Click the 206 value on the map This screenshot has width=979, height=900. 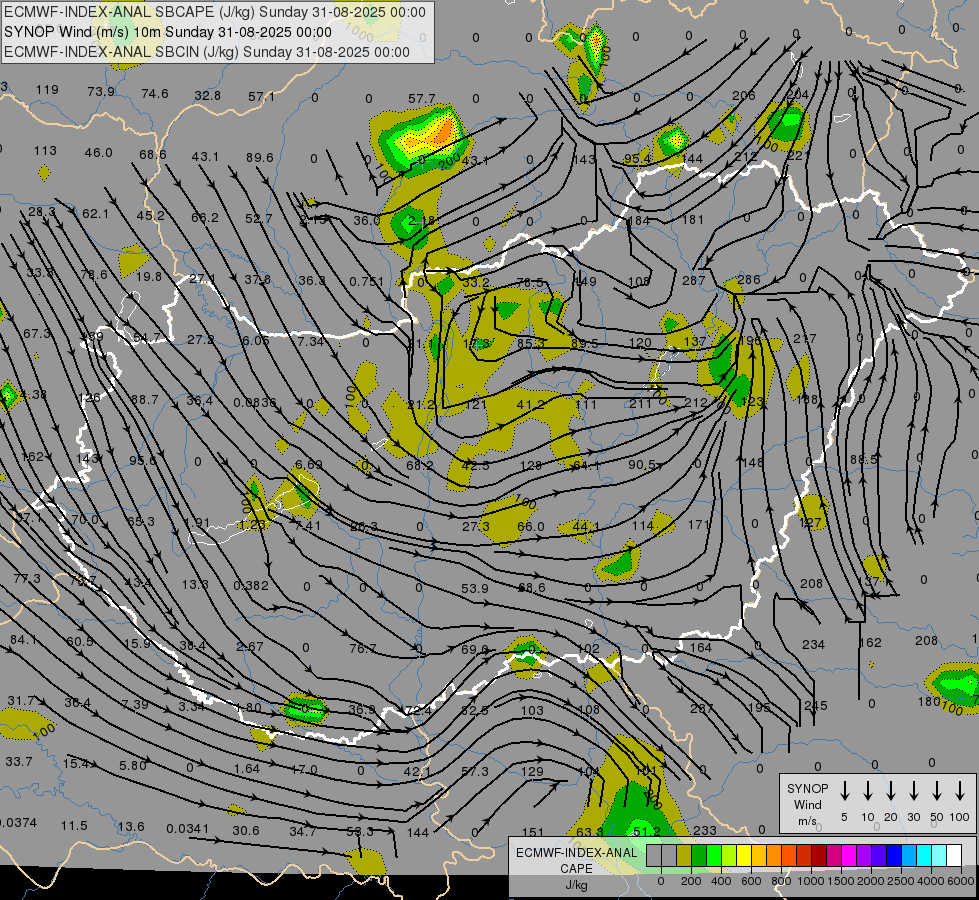[744, 96]
